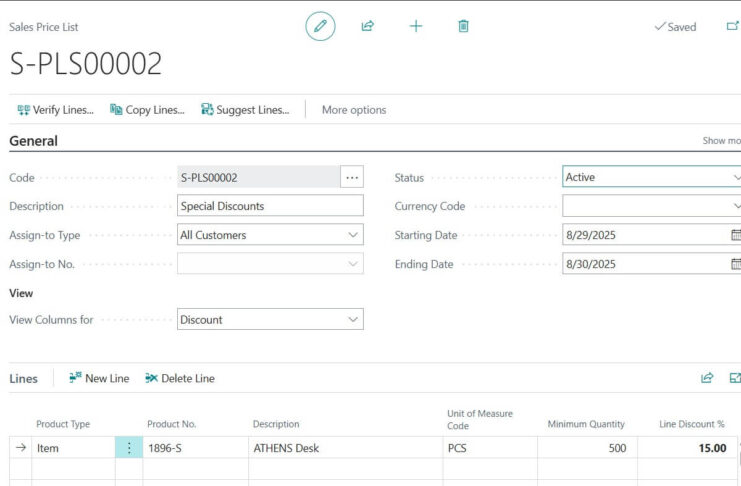Click Suggest Lines action
This screenshot has height=486, width=741.
click(x=245, y=110)
